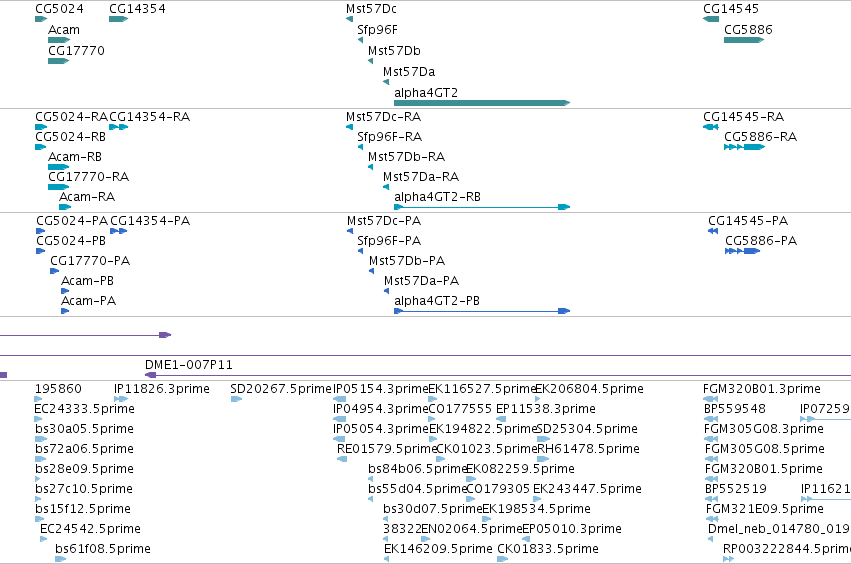Click protein Mst57Db-PA
Image resolution: width=851 pixels, height=564 pixels.
click(x=407, y=261)
